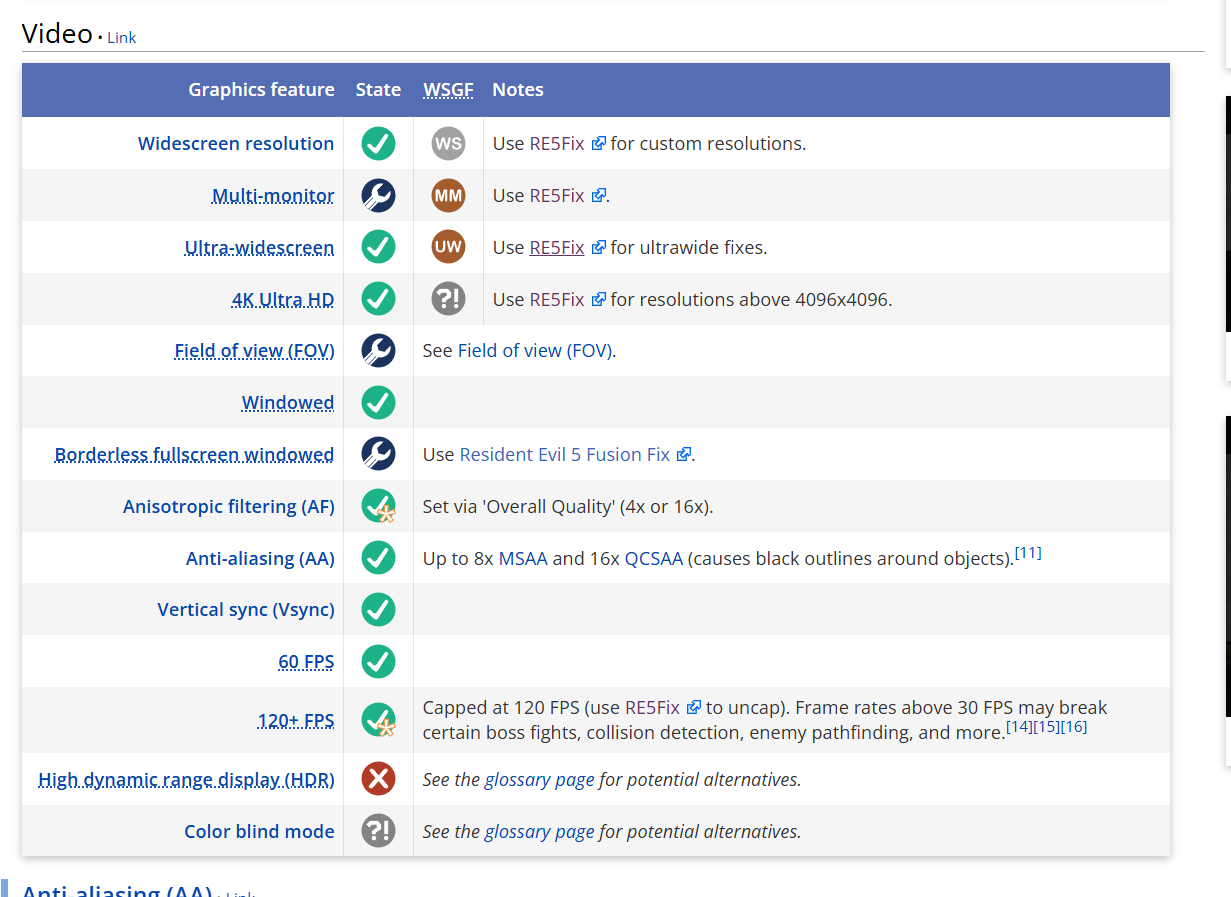This screenshot has width=1231, height=897.
Task: Click external link icon in 120+ FPS notes
Action: point(694,707)
